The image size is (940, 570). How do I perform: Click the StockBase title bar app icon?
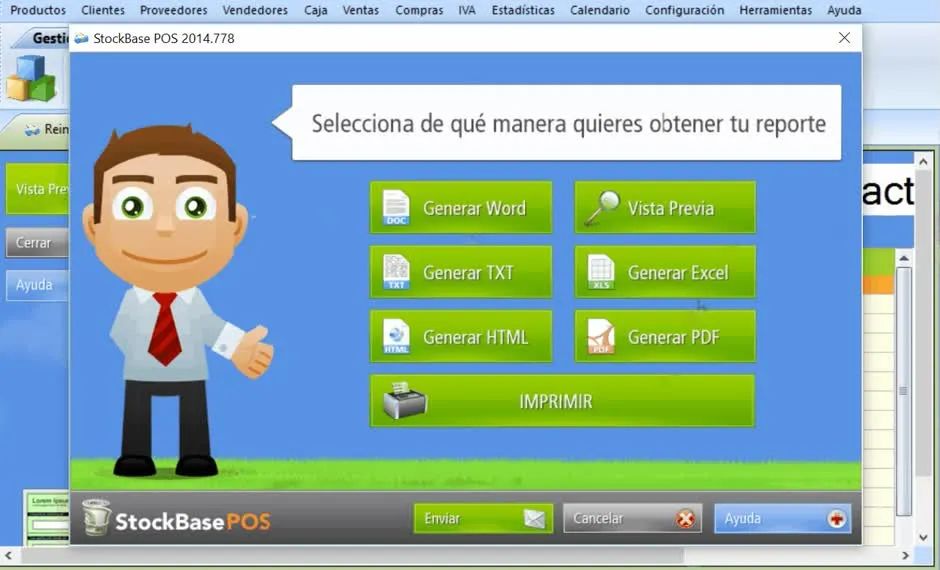tap(81, 38)
